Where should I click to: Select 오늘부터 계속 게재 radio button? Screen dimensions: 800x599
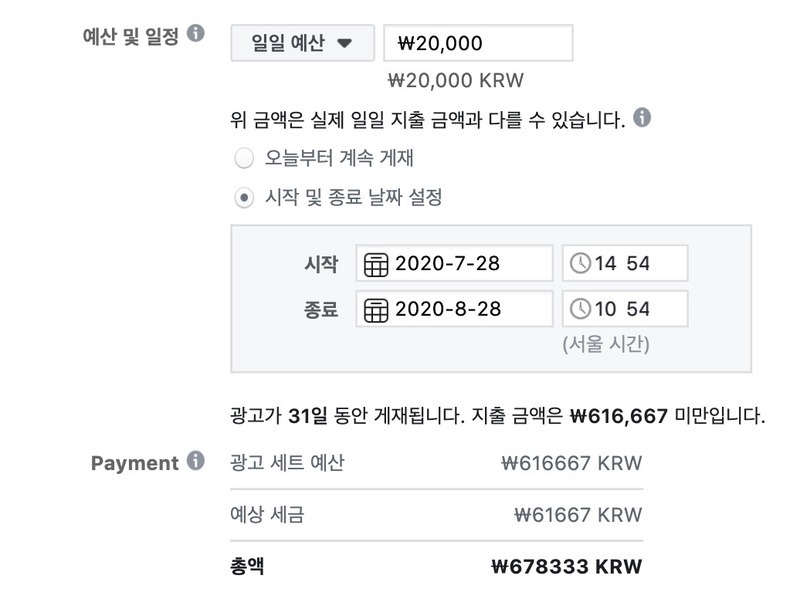(x=244, y=158)
